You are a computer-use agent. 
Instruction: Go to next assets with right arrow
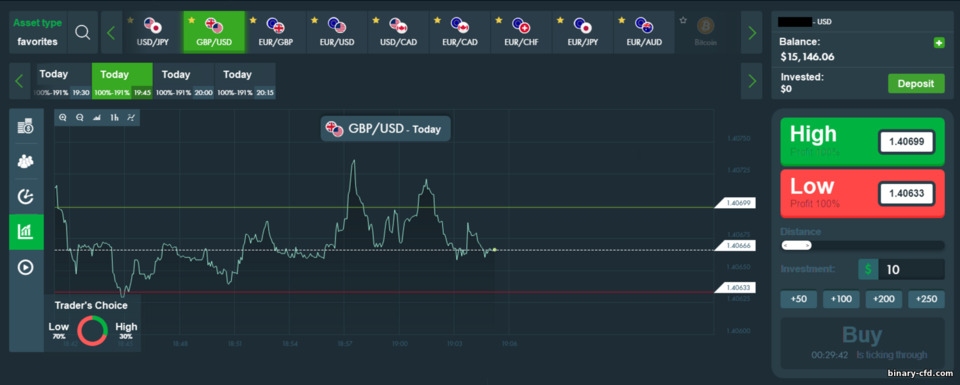[751, 32]
